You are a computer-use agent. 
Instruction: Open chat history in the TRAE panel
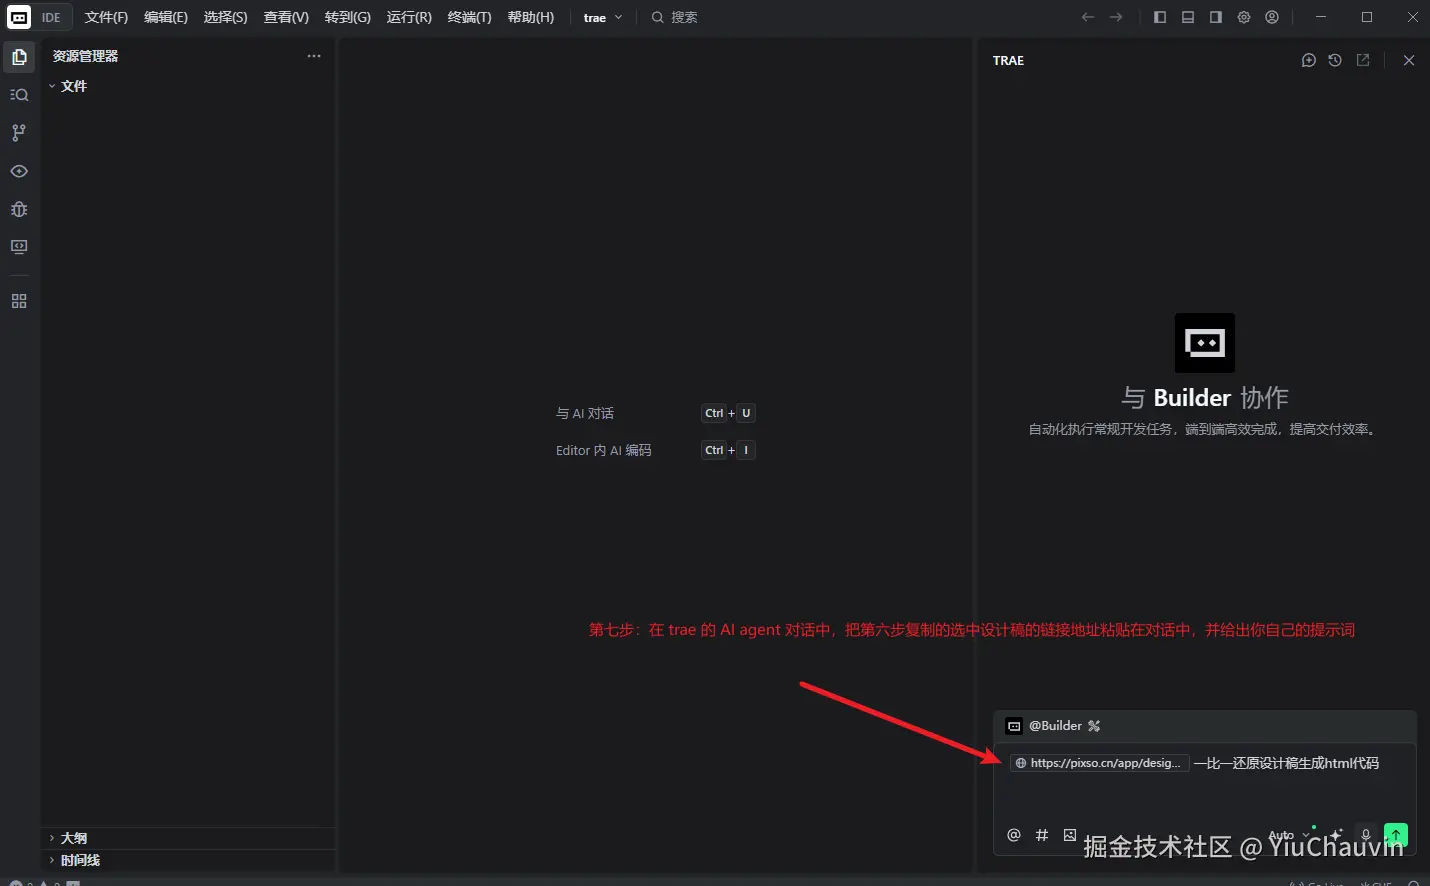1335,60
